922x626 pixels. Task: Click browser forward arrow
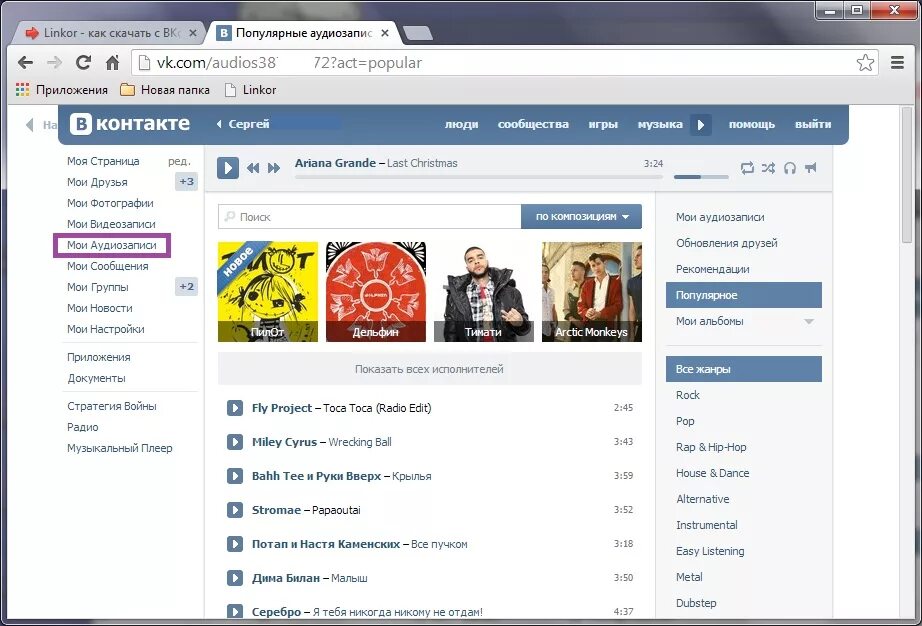pos(54,62)
